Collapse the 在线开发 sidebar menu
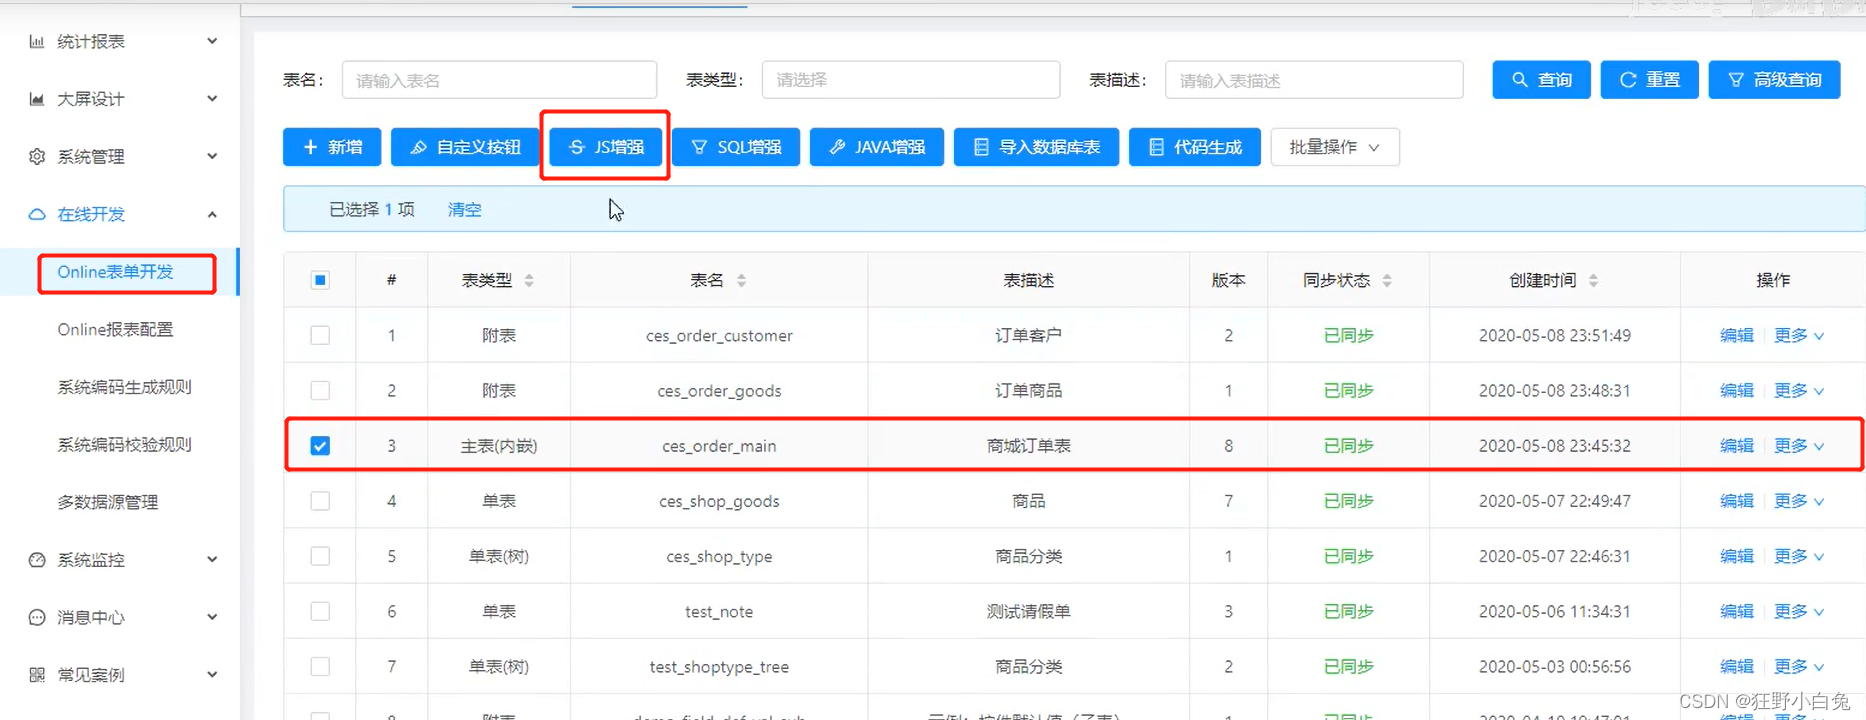 coord(212,214)
